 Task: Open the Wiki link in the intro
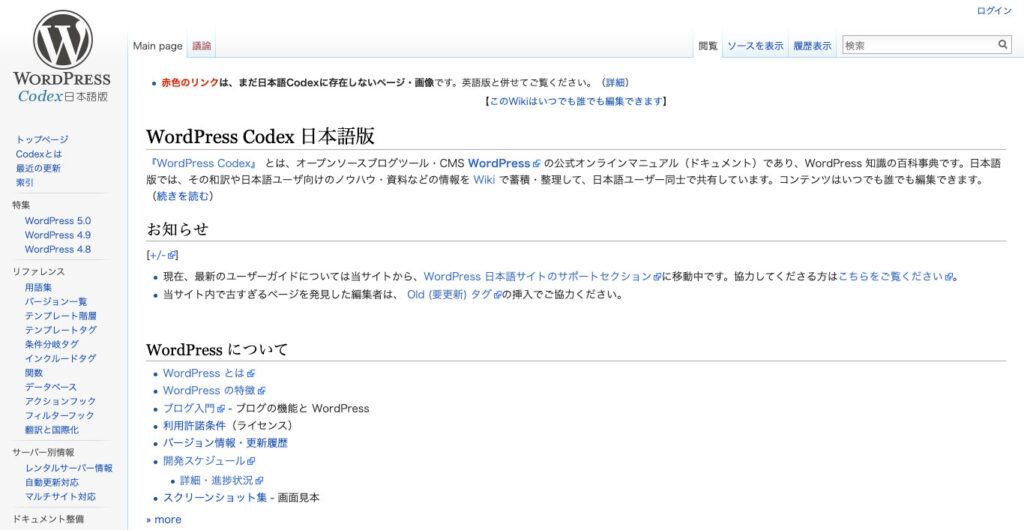(x=484, y=179)
